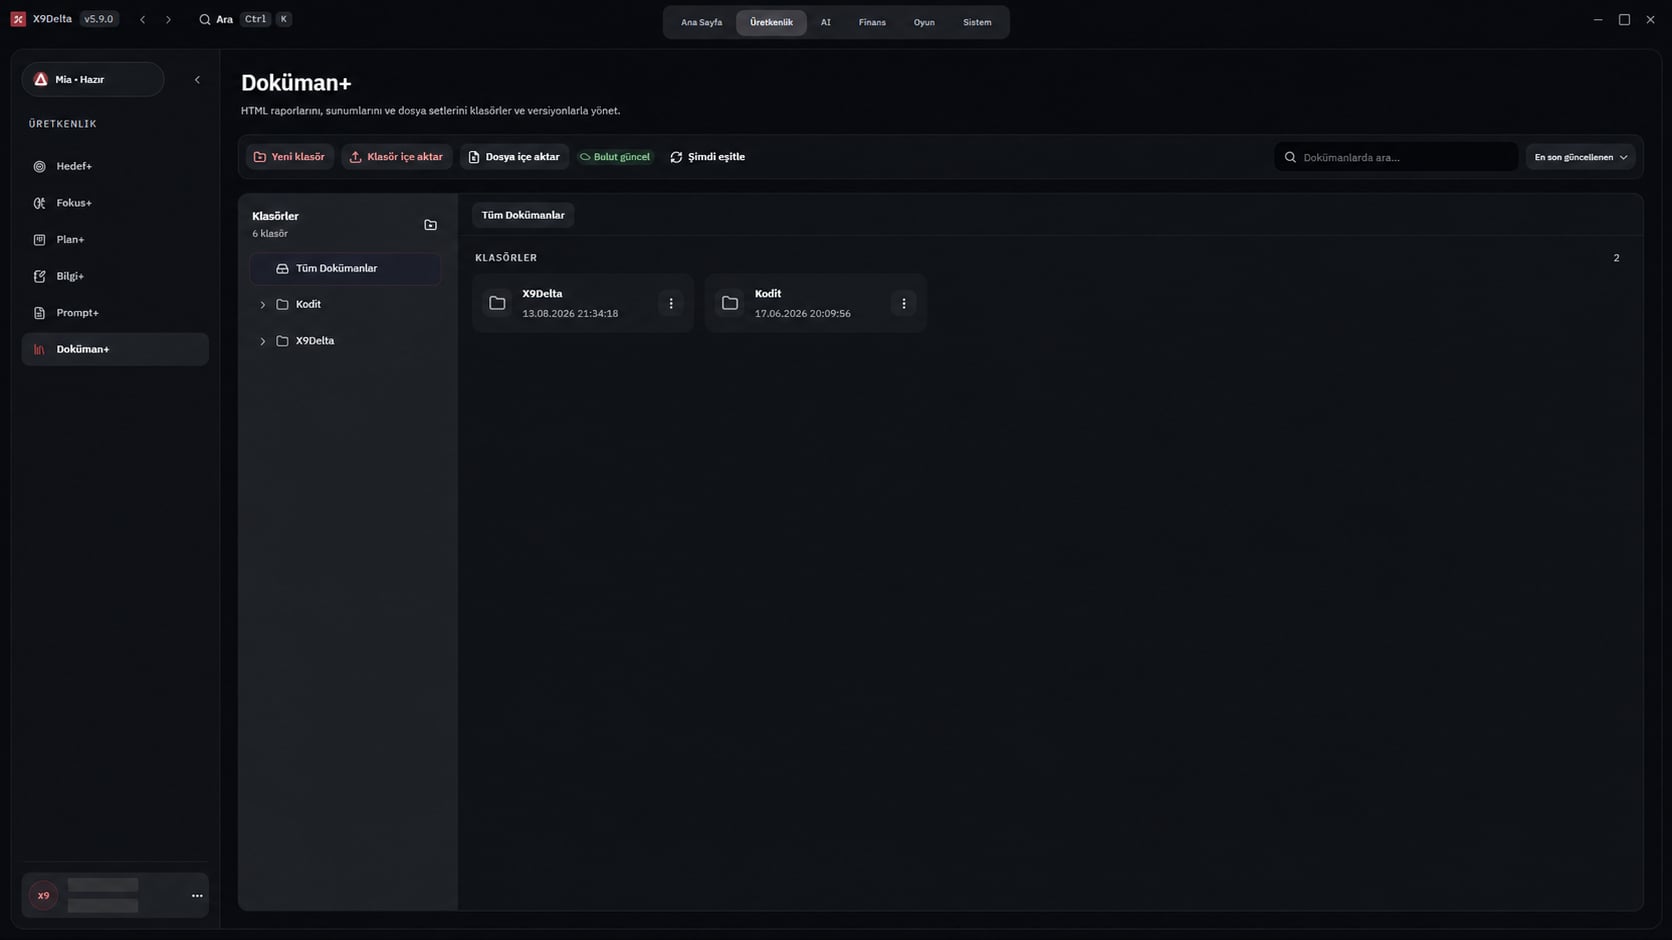Switch to the Sistem tab
Screen dimensions: 1672x940
coord(977,22)
